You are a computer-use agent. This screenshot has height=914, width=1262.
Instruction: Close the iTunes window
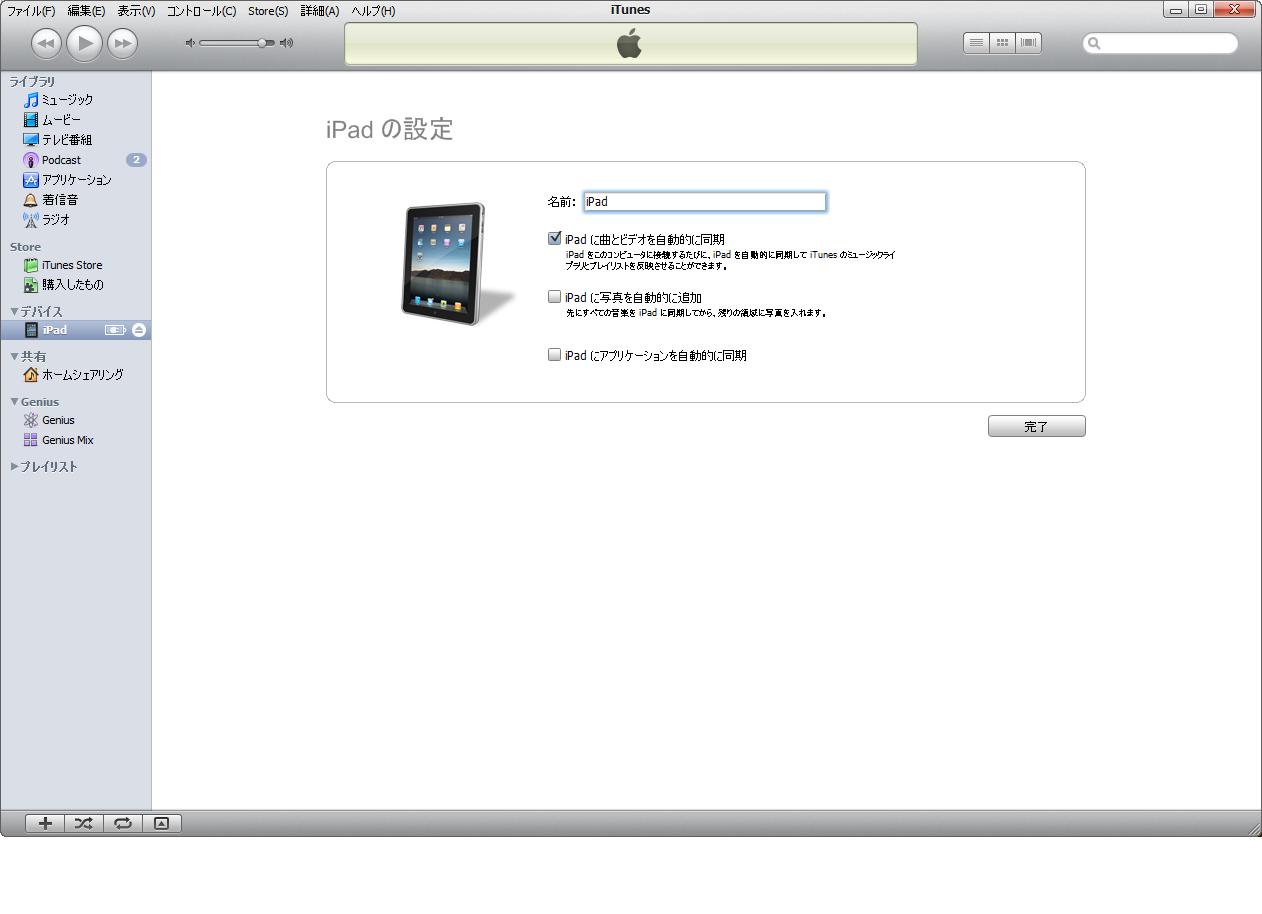(1234, 10)
